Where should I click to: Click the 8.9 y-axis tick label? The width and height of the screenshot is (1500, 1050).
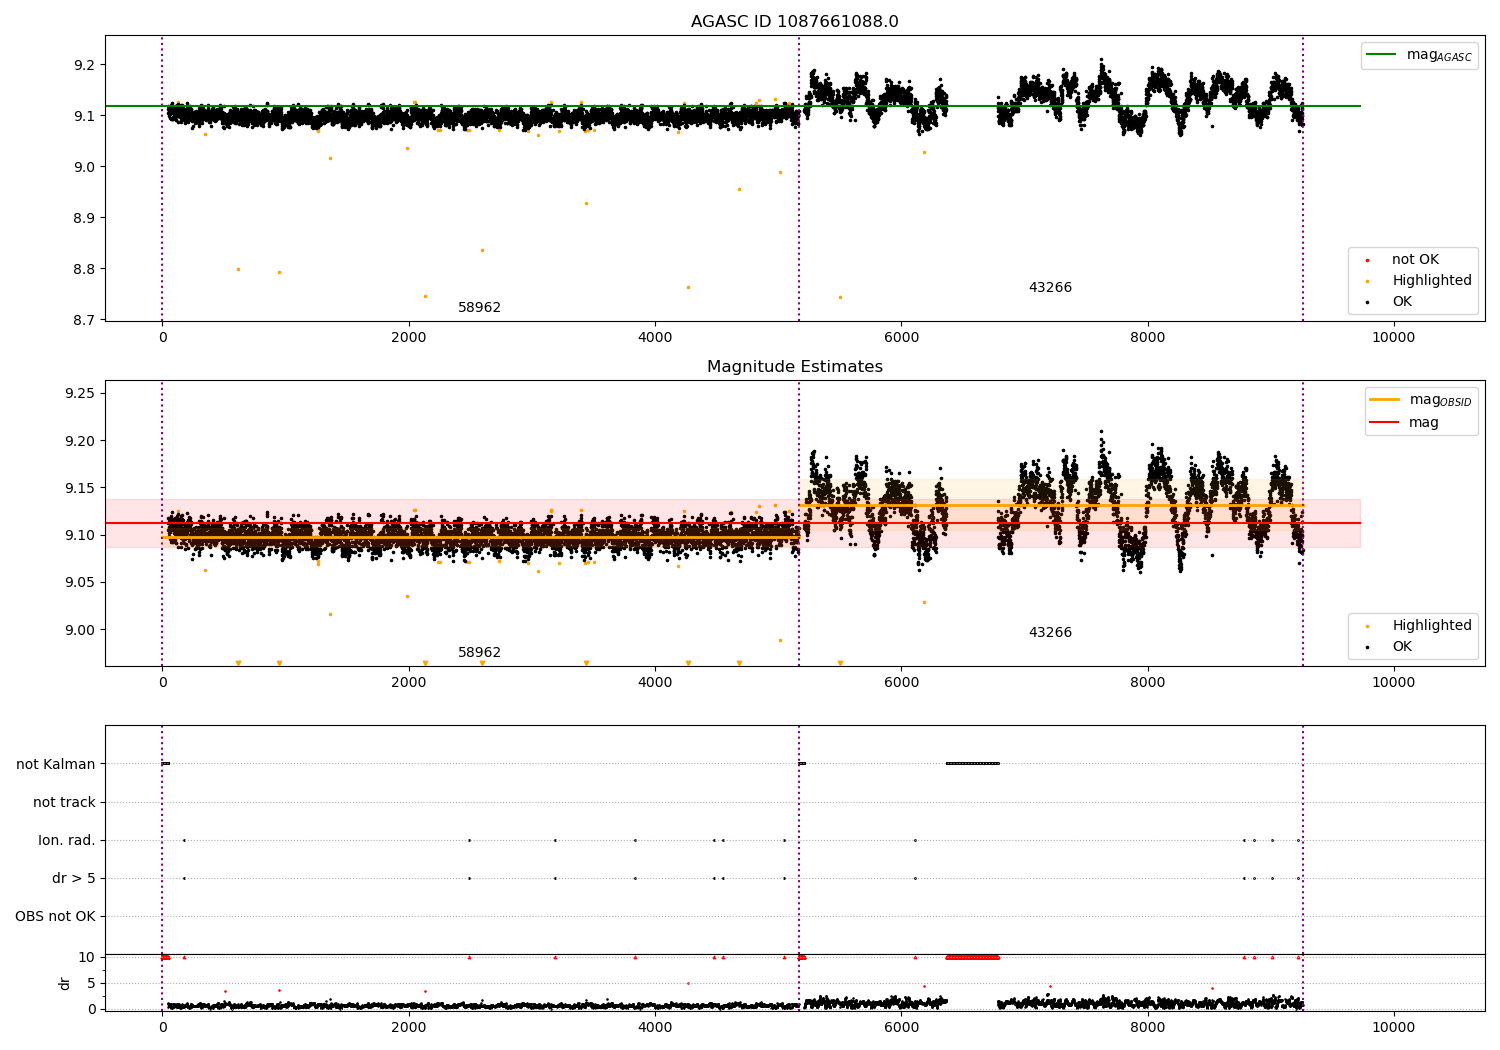(x=85, y=218)
